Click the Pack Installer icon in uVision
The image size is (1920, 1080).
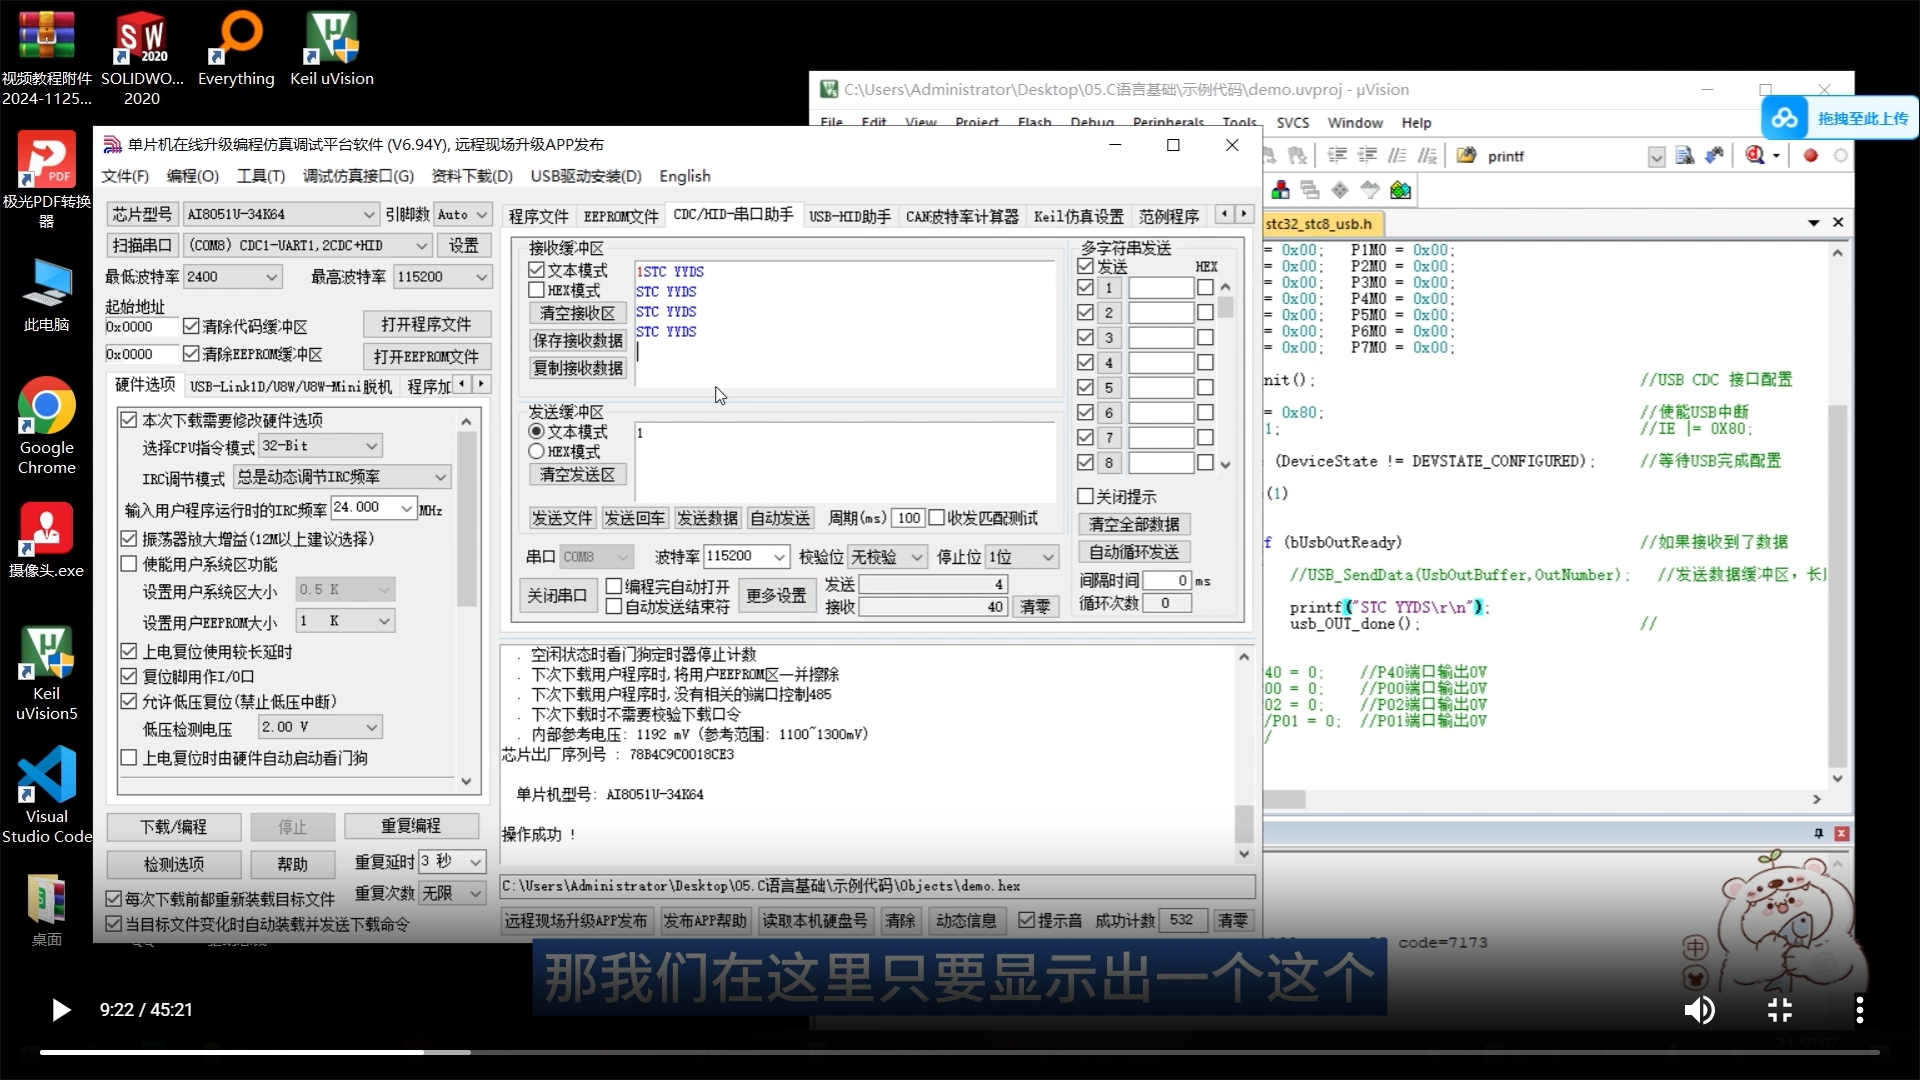pos(1400,190)
